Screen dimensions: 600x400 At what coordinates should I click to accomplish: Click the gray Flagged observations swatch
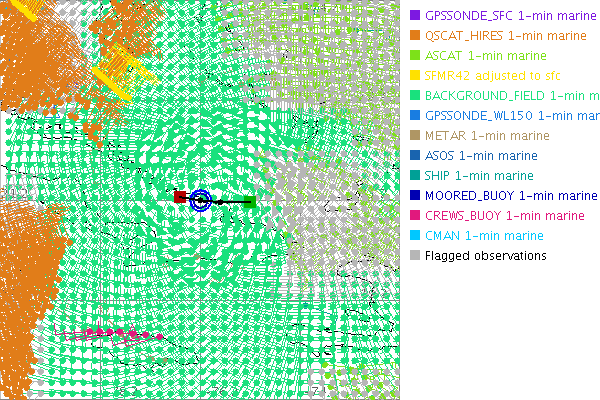click(x=415, y=256)
